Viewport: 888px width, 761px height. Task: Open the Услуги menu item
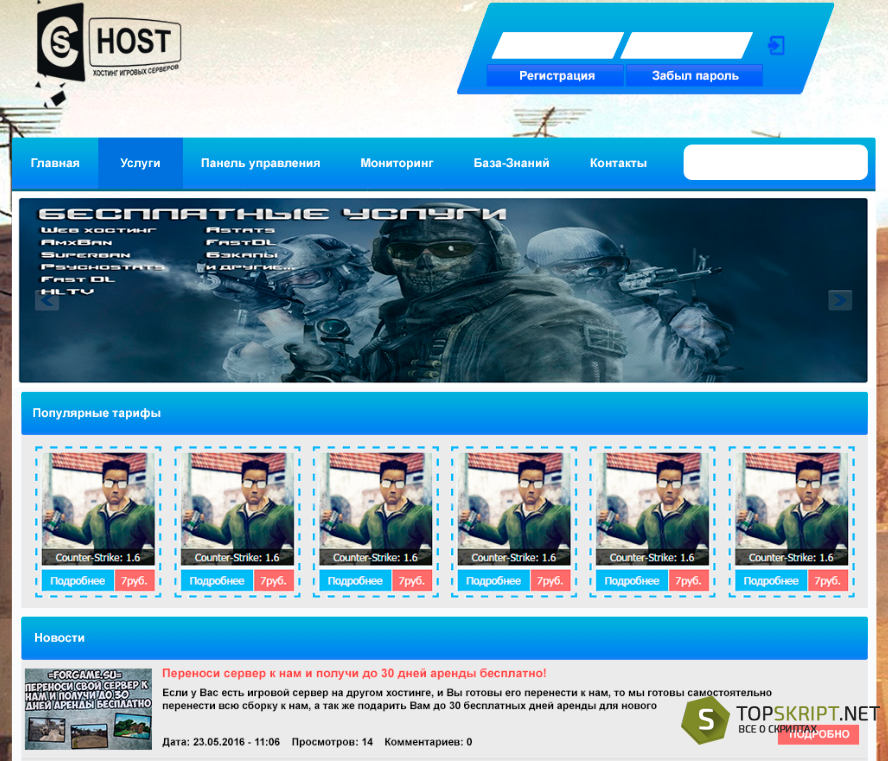[x=140, y=163]
